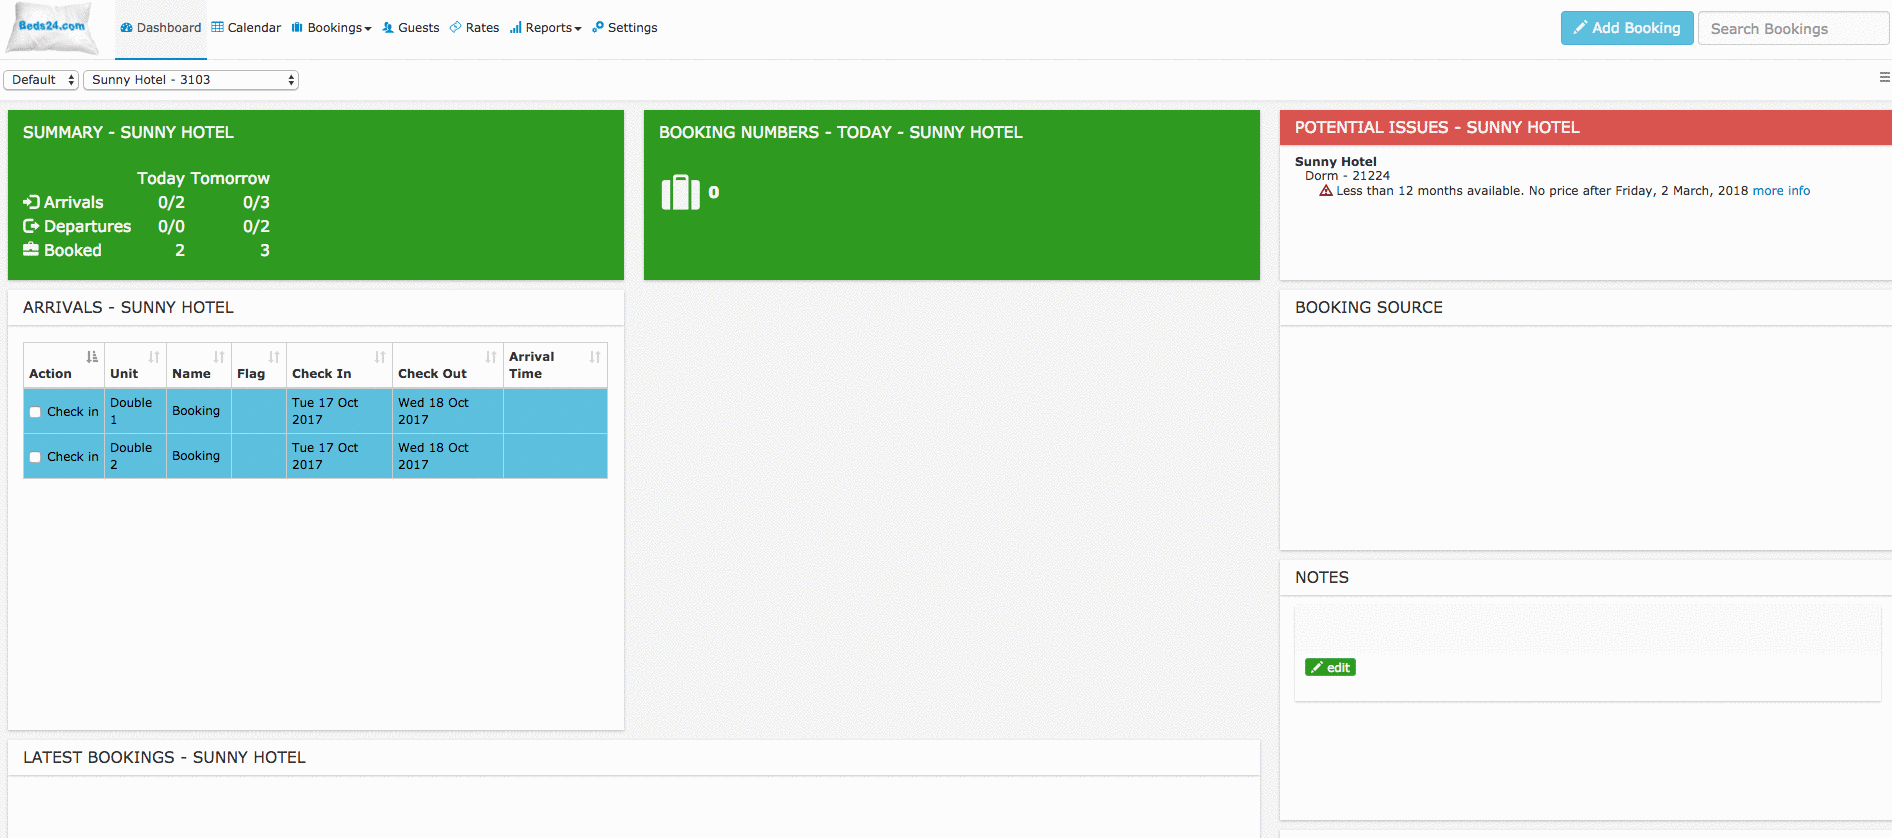Open the Calendar page
The width and height of the screenshot is (1892, 838).
246,28
